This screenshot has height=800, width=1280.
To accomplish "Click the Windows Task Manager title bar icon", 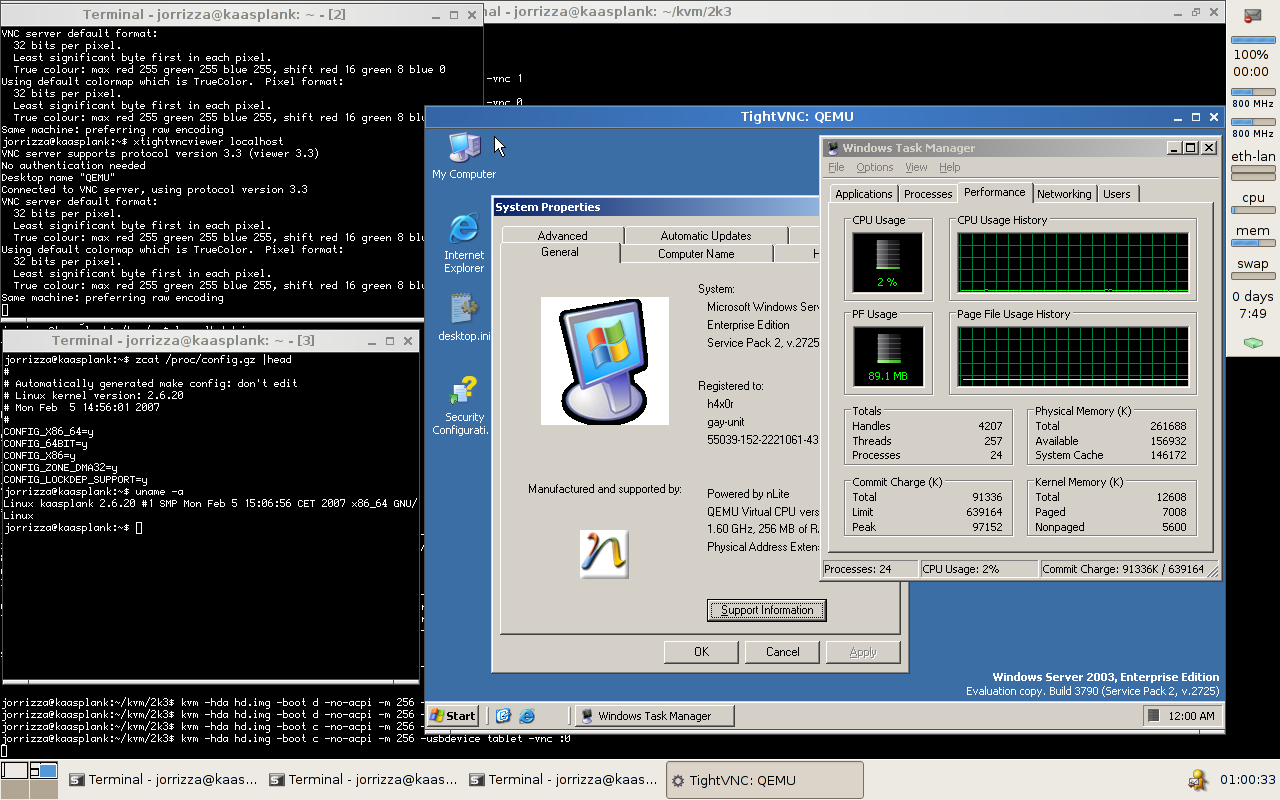I will click(832, 148).
